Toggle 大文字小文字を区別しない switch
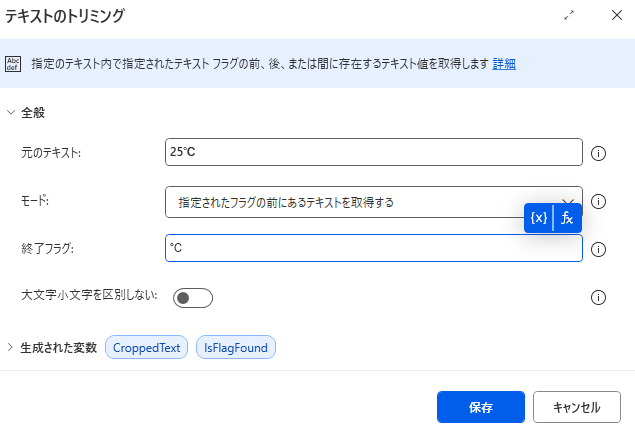The width and height of the screenshot is (635, 428). point(193,298)
